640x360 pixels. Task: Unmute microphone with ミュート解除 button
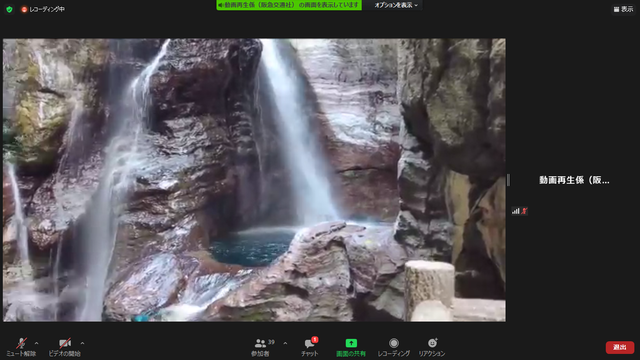[x=21, y=347]
